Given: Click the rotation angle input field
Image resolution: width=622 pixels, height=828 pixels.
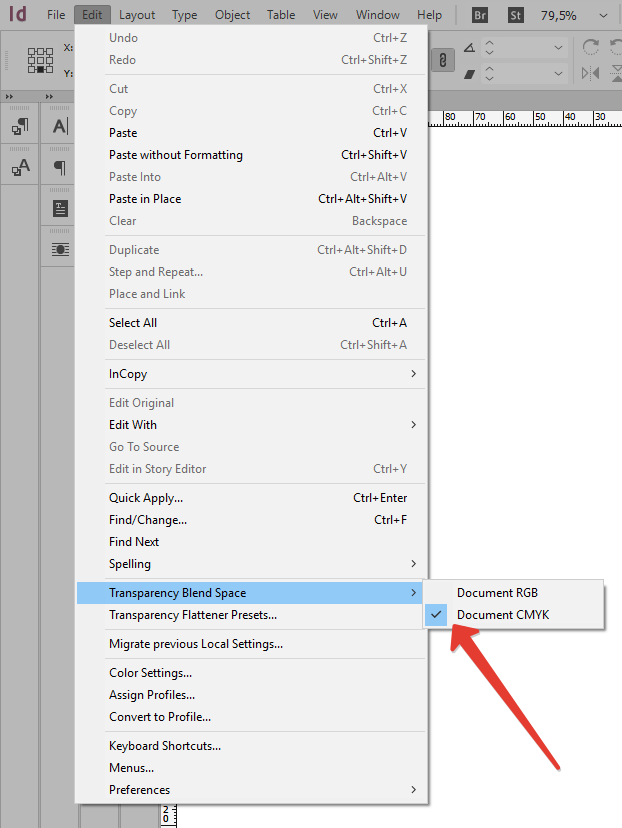Looking at the screenshot, I should [x=523, y=48].
